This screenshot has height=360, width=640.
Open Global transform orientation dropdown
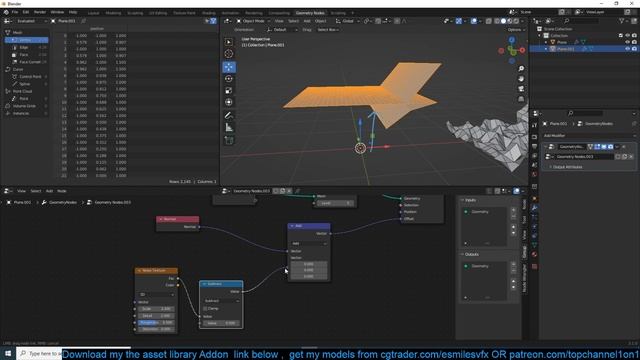[347, 21]
